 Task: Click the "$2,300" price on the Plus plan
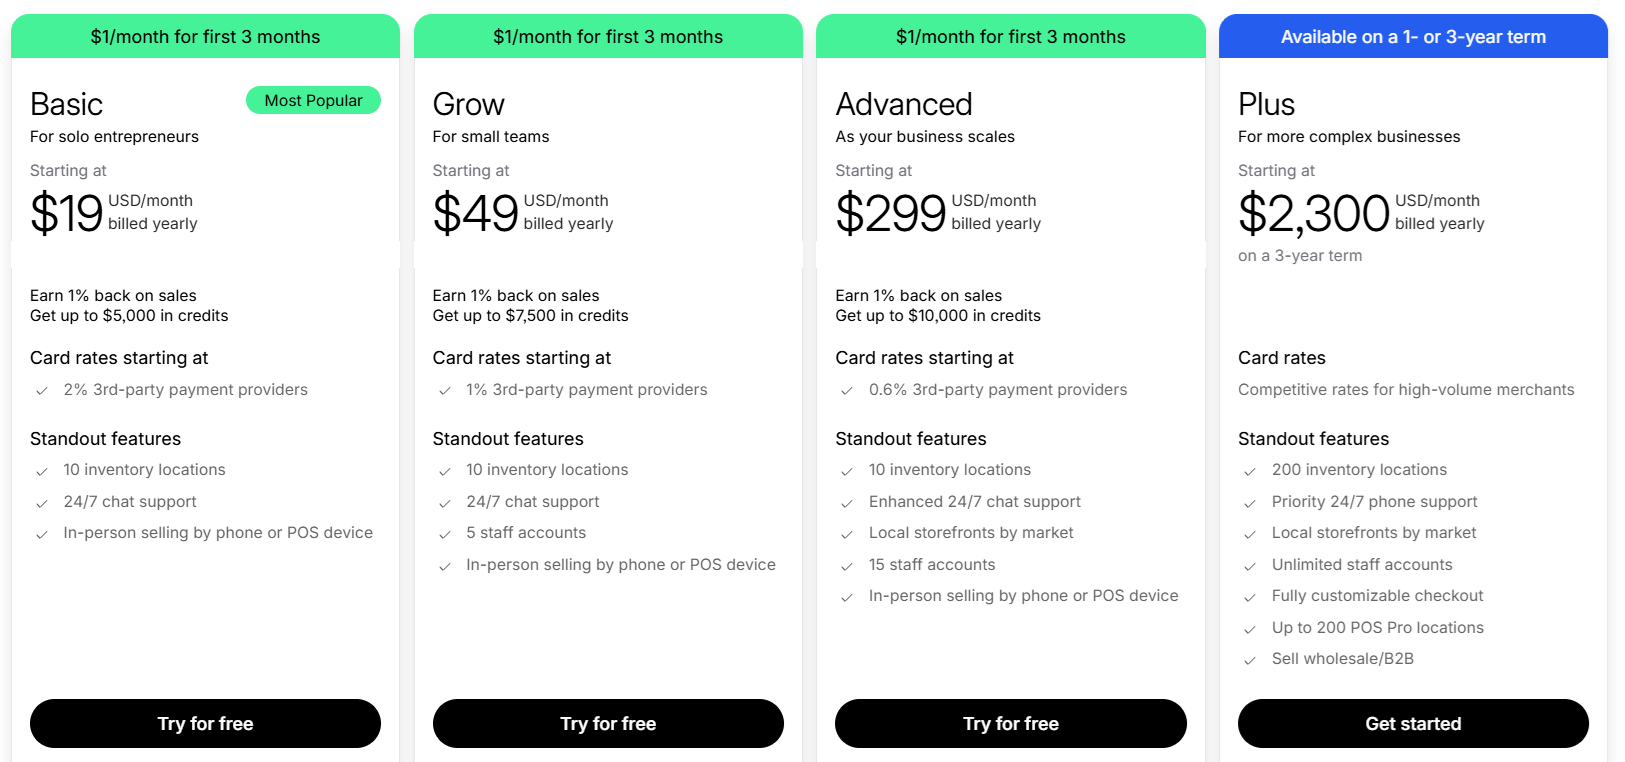[x=1313, y=212]
